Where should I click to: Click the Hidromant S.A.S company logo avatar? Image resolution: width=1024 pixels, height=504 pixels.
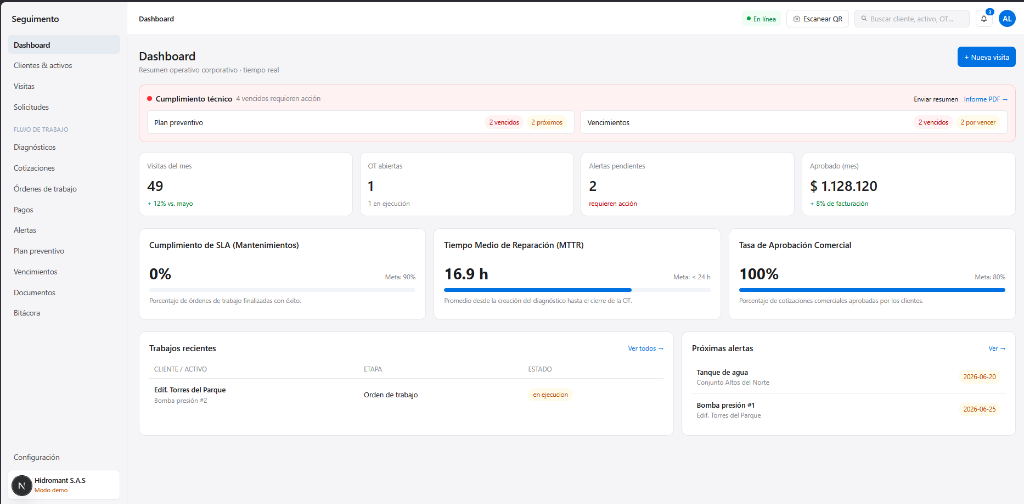(22, 485)
